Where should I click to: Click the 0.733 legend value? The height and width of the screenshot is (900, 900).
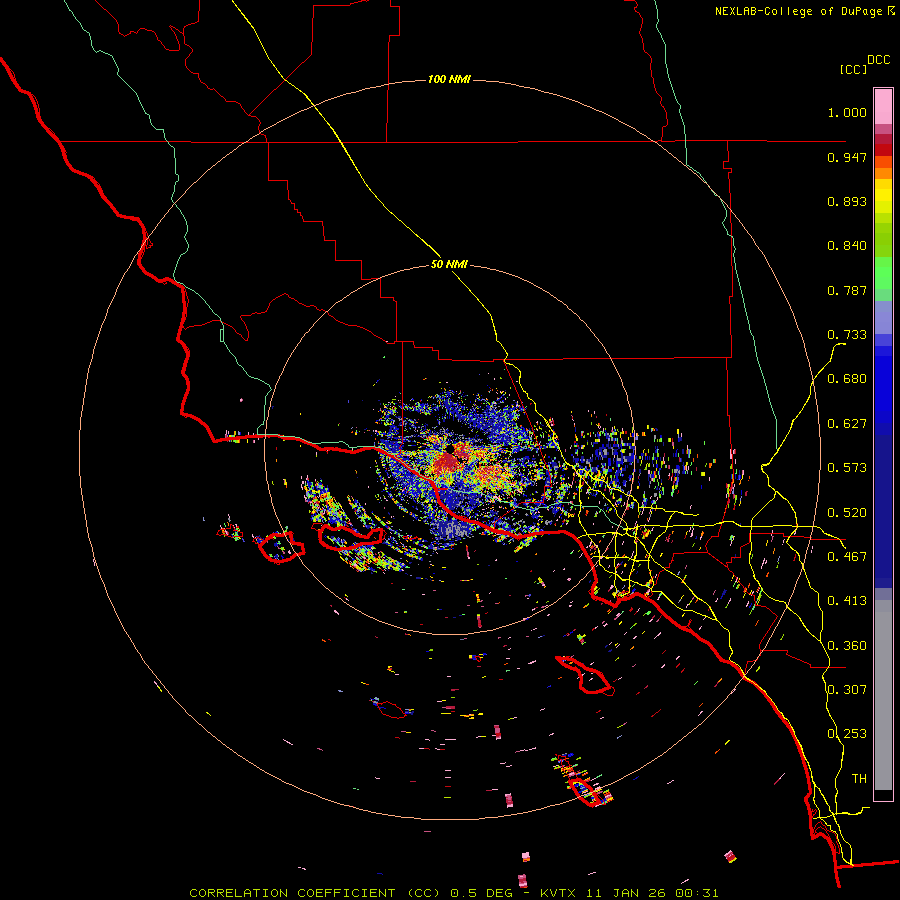click(x=847, y=335)
